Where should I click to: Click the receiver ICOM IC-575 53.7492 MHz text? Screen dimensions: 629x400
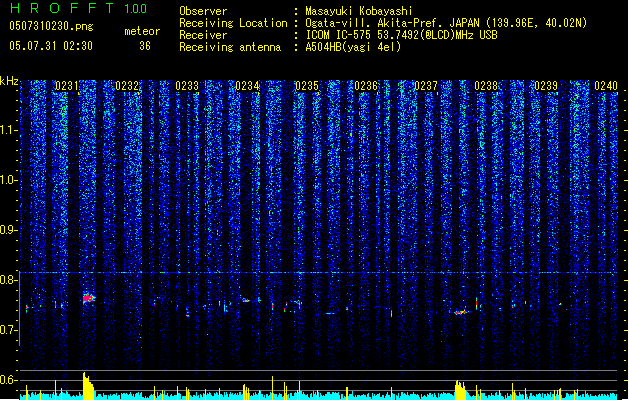[401, 35]
